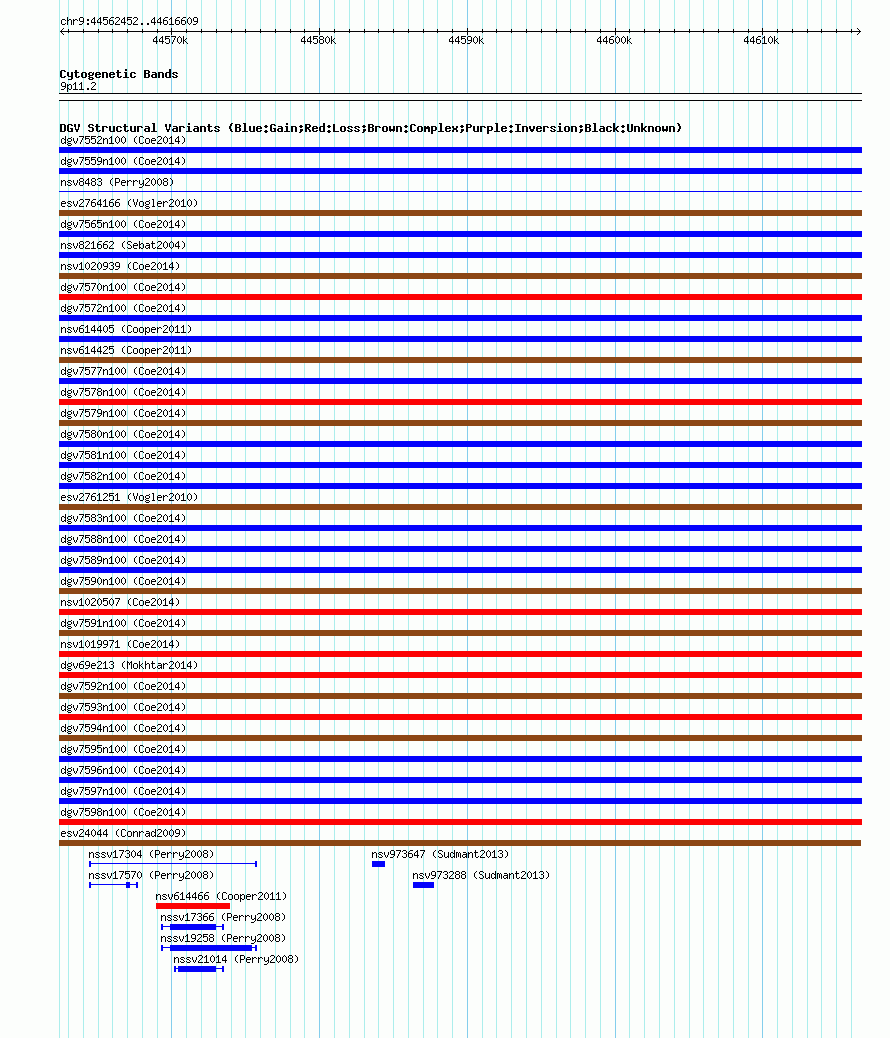
Task: Click dgv7565n100 (Coe2014) label
Action: tap(123, 224)
